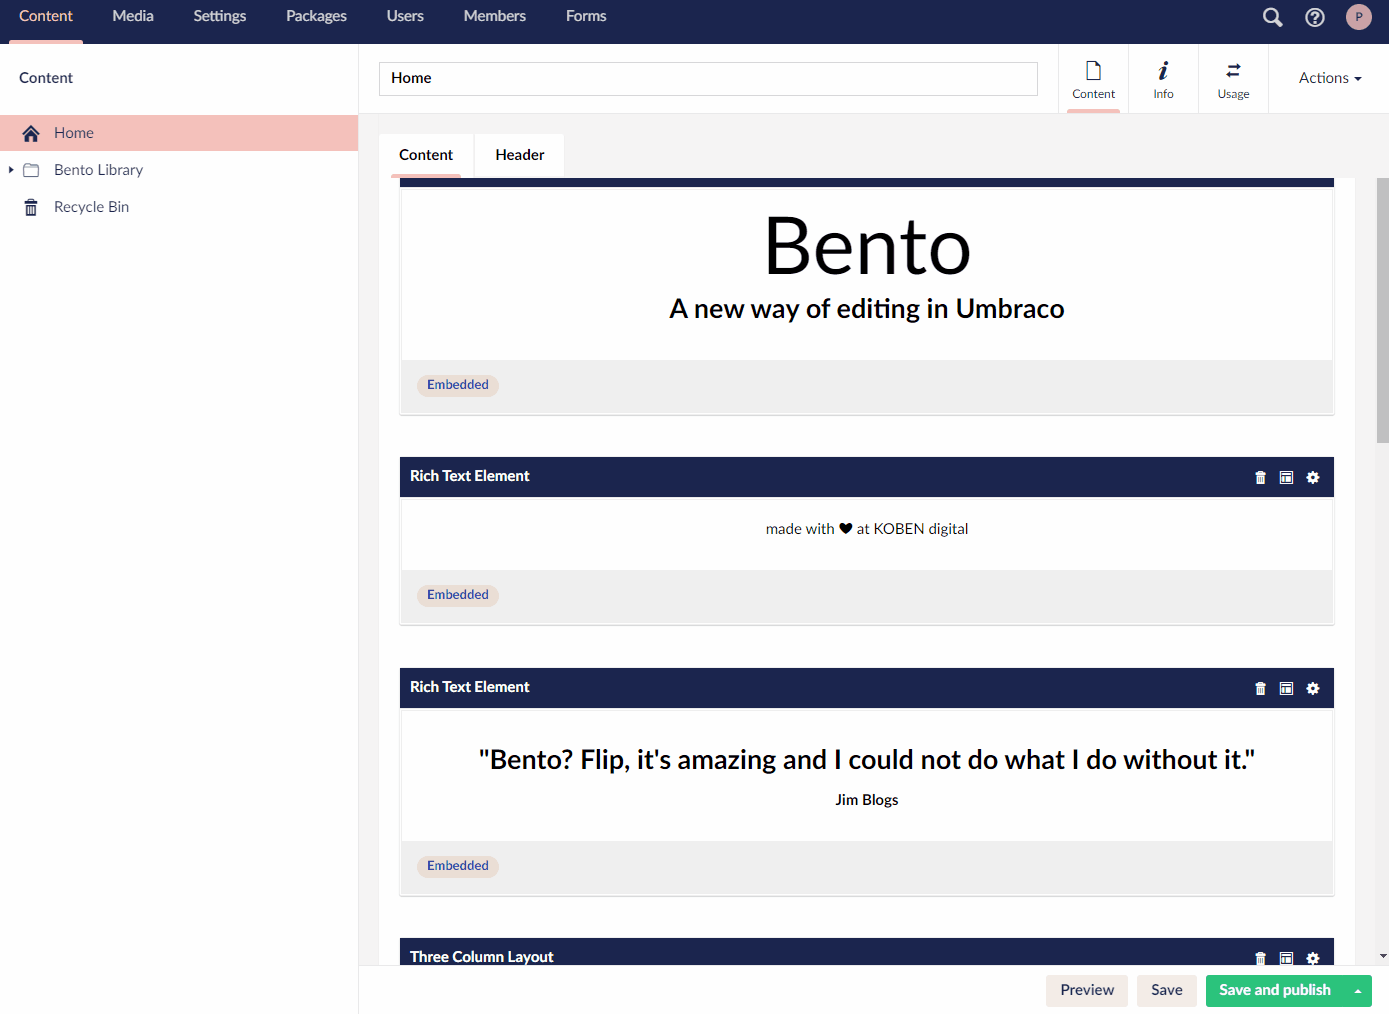Select the Content section in top navigation
Viewport: 1389px width, 1014px height.
pyautogui.click(x=46, y=16)
